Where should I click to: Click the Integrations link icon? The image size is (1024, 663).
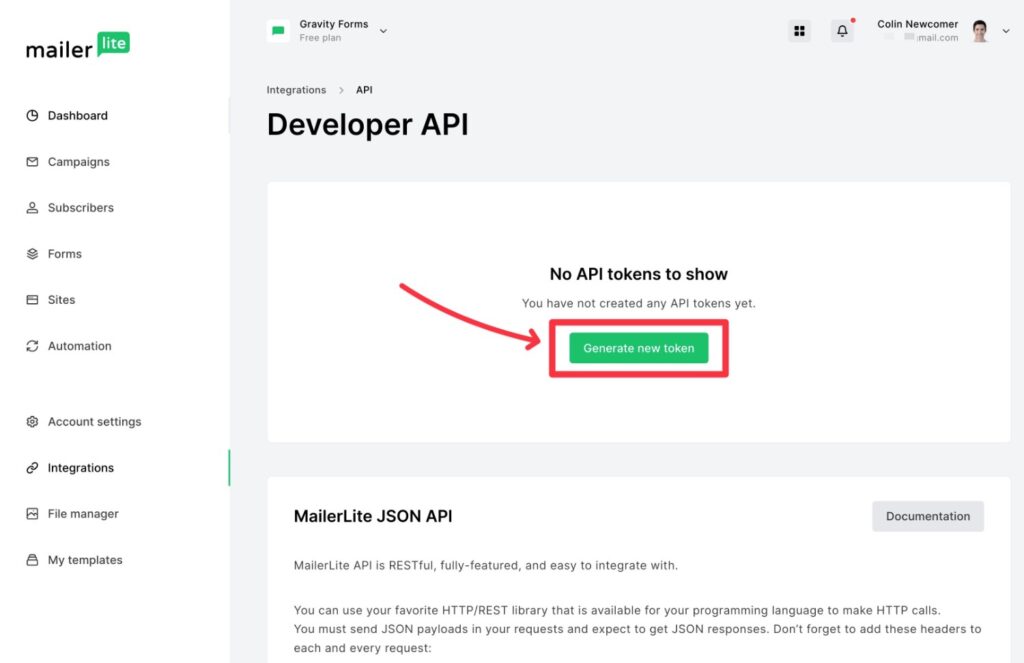(x=32, y=468)
